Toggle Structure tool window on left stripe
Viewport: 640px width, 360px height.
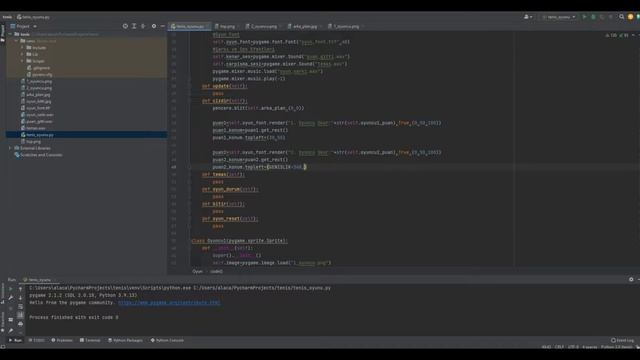point(2,293)
